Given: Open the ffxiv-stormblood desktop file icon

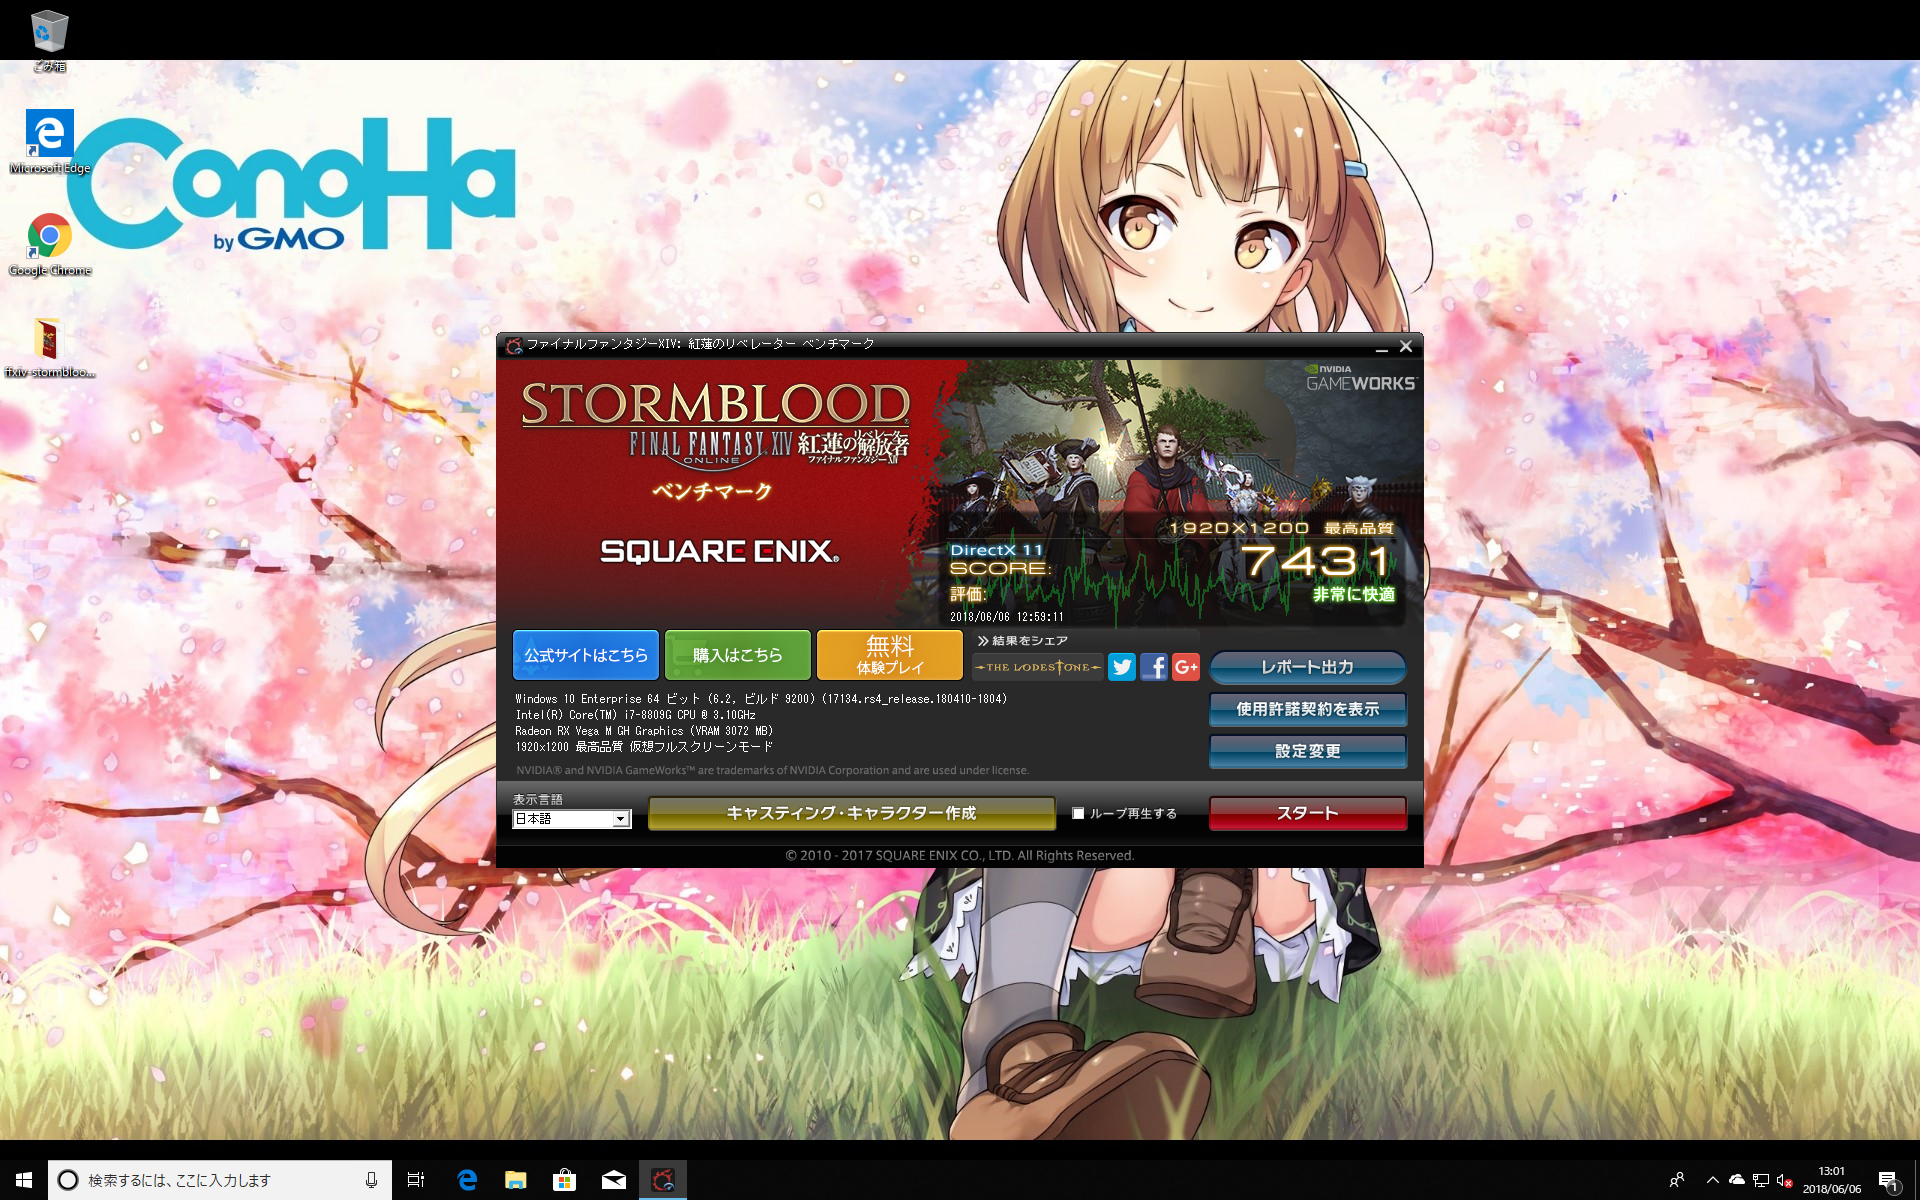Looking at the screenshot, I should (48, 340).
